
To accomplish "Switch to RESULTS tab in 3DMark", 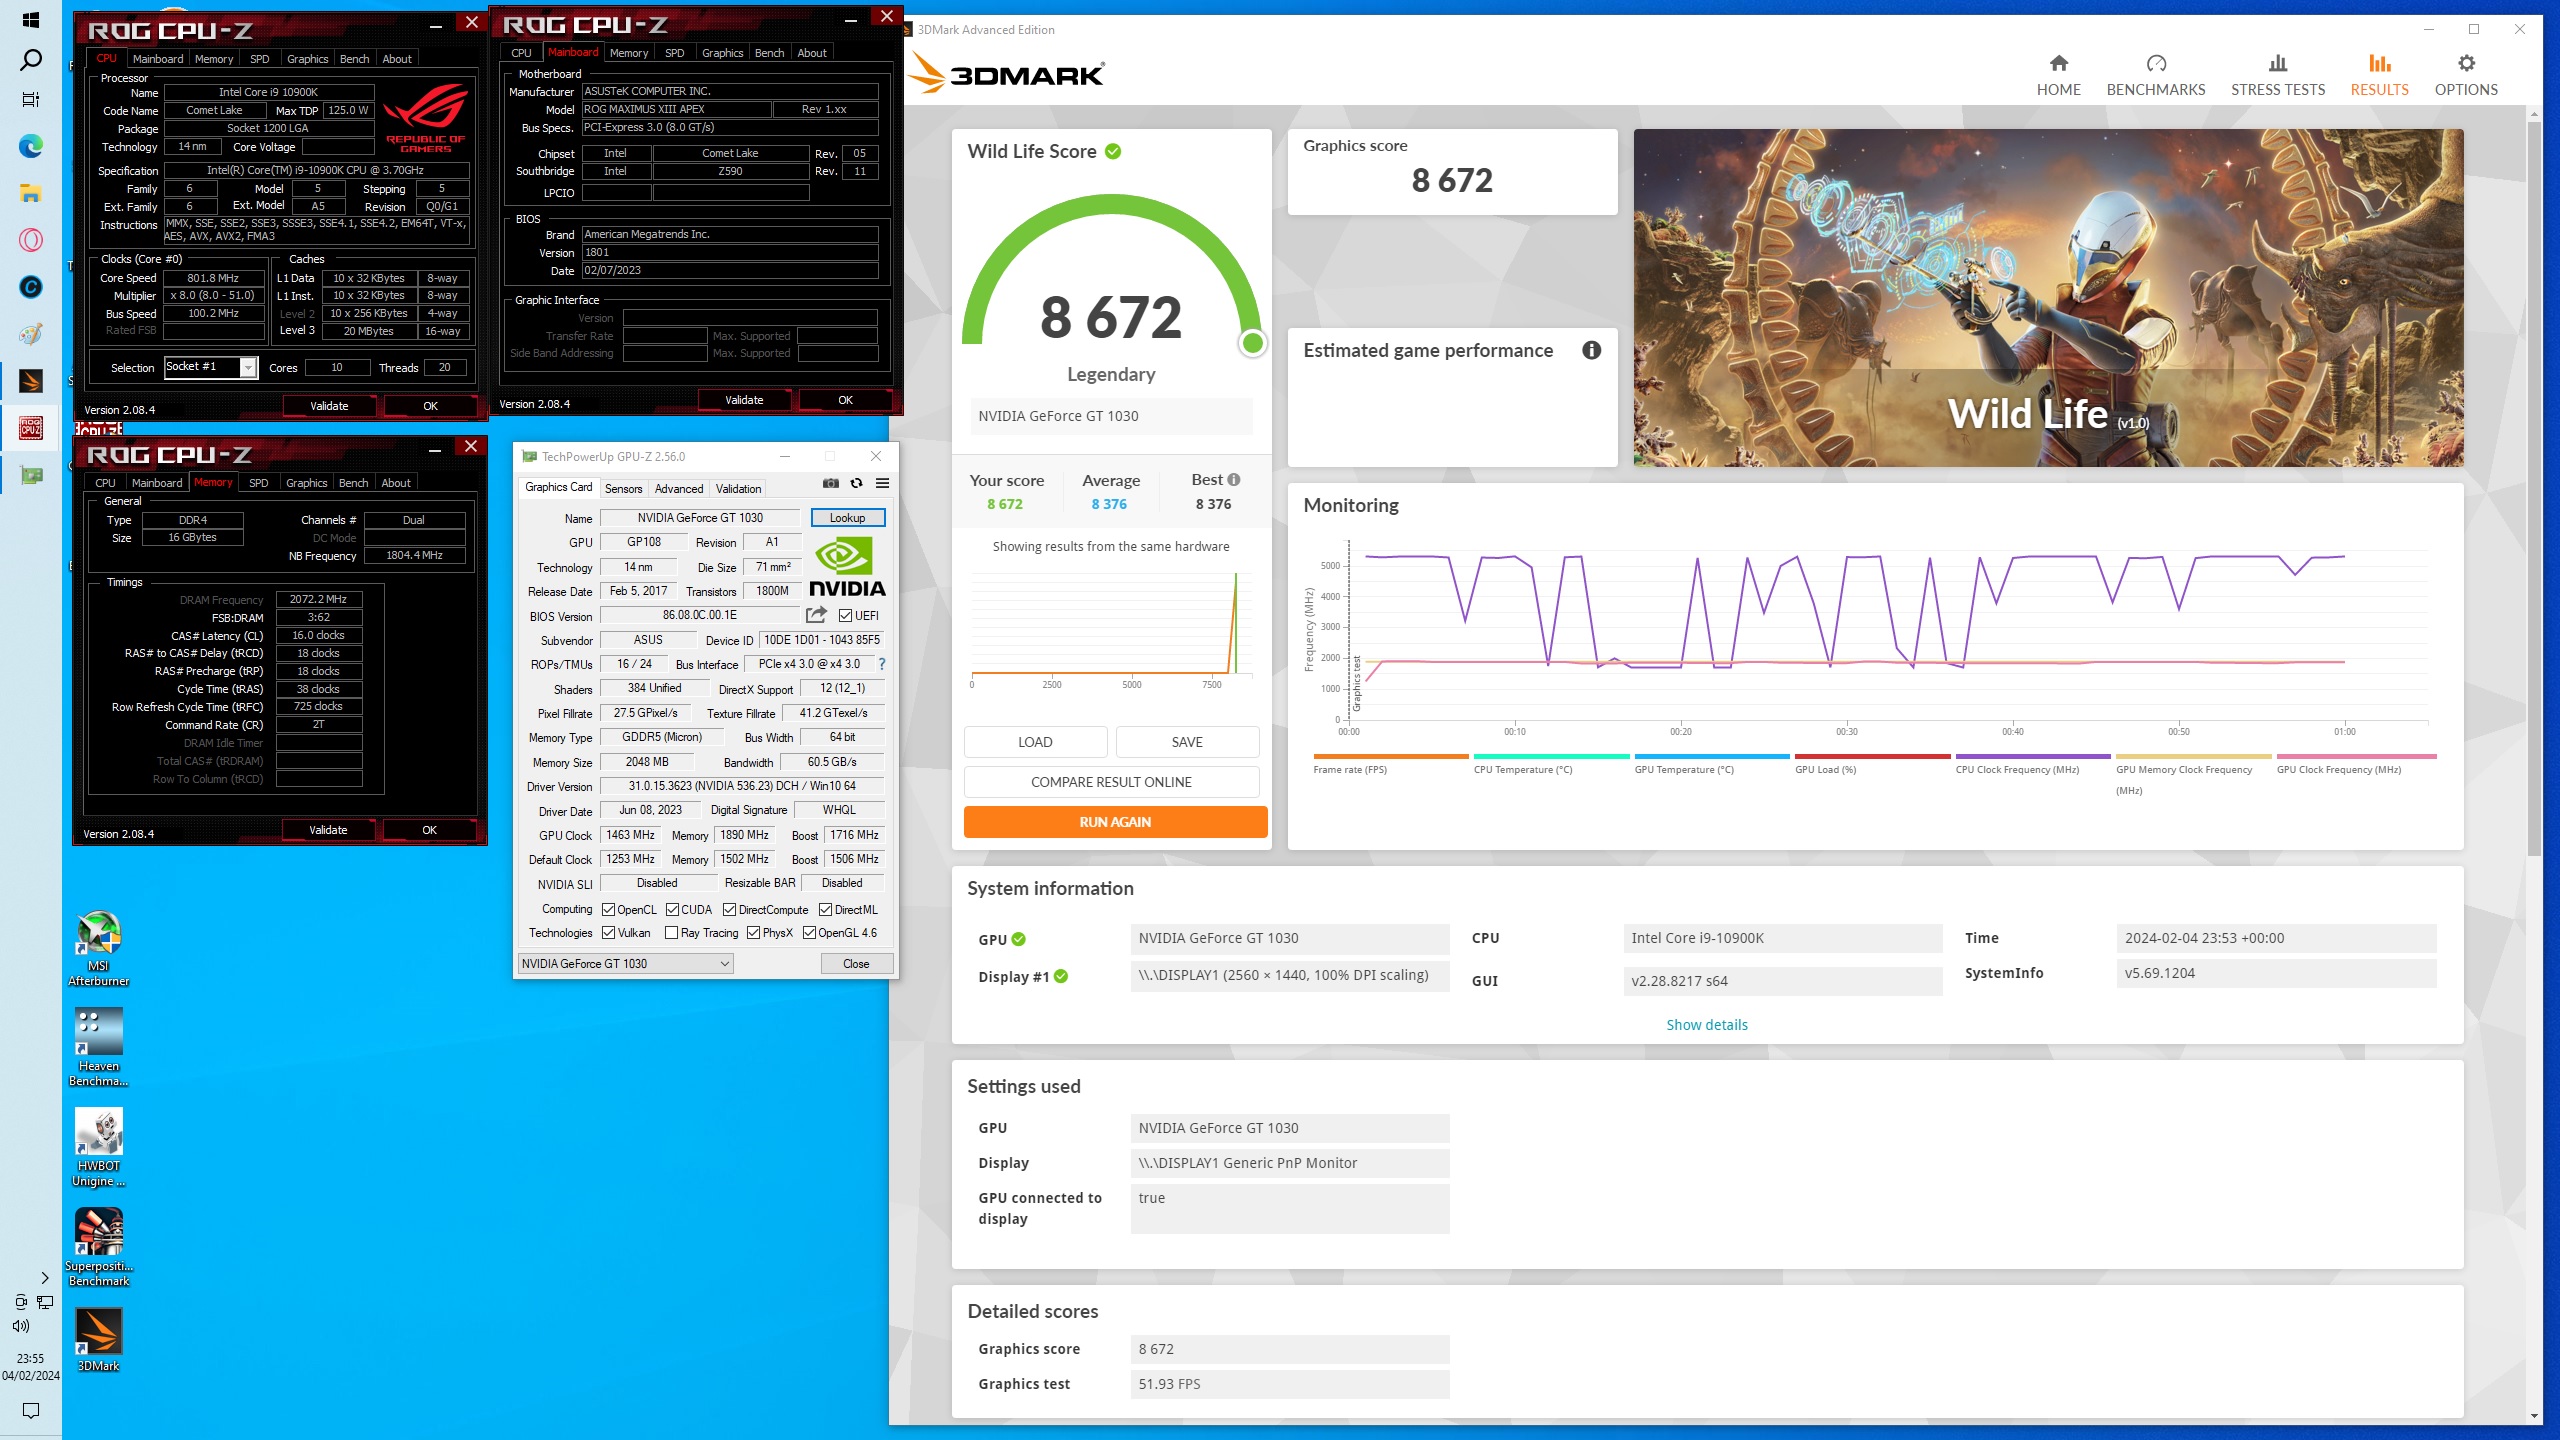I will click(x=2379, y=76).
